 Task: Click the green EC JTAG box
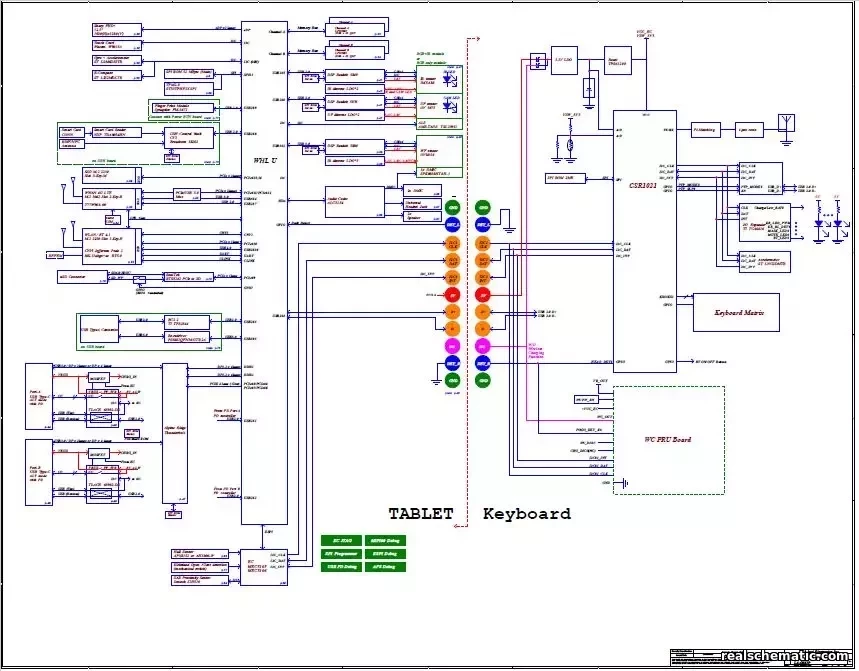(342, 541)
